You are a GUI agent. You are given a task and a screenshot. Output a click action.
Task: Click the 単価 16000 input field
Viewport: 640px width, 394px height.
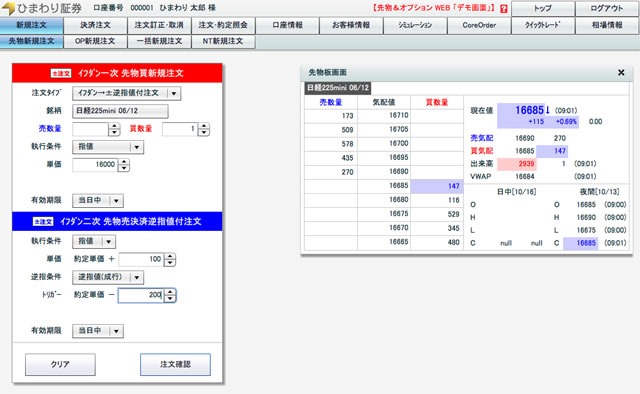[x=95, y=165]
